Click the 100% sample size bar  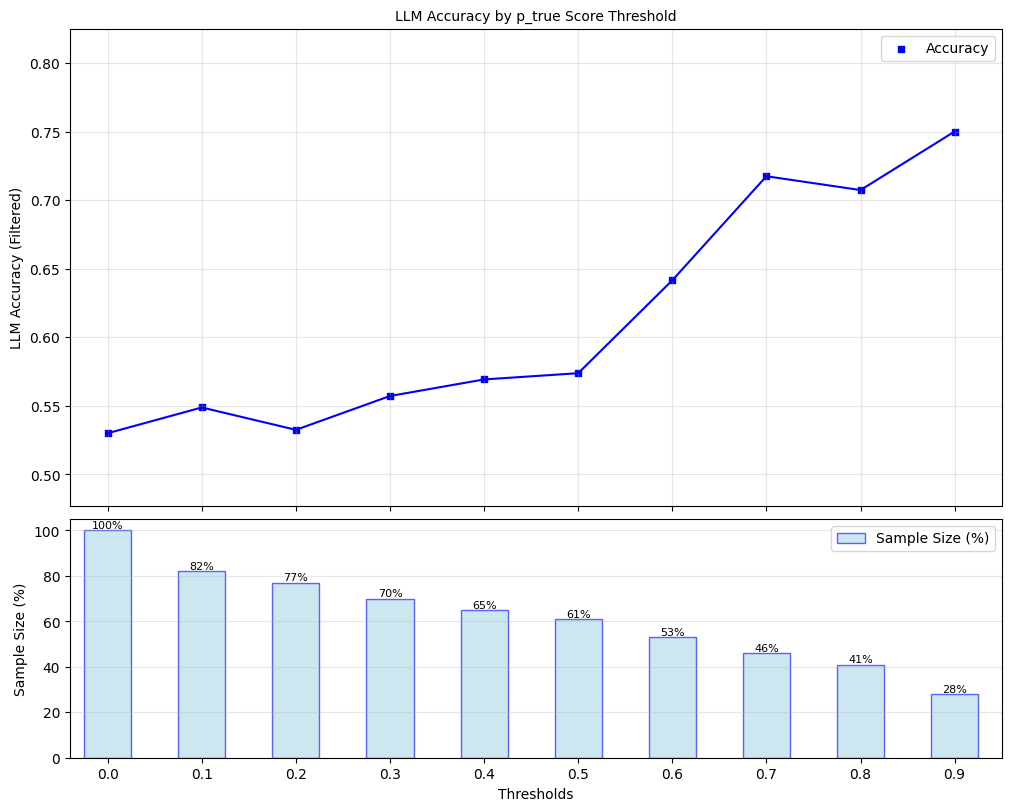(x=108, y=644)
